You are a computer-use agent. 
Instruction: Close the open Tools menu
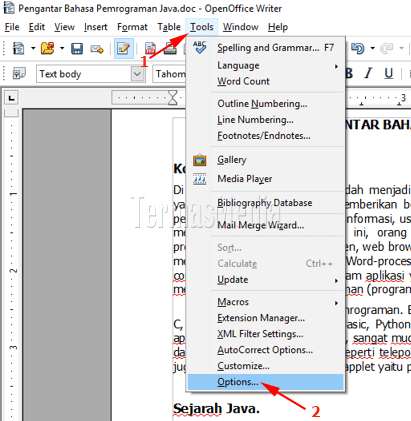point(202,27)
